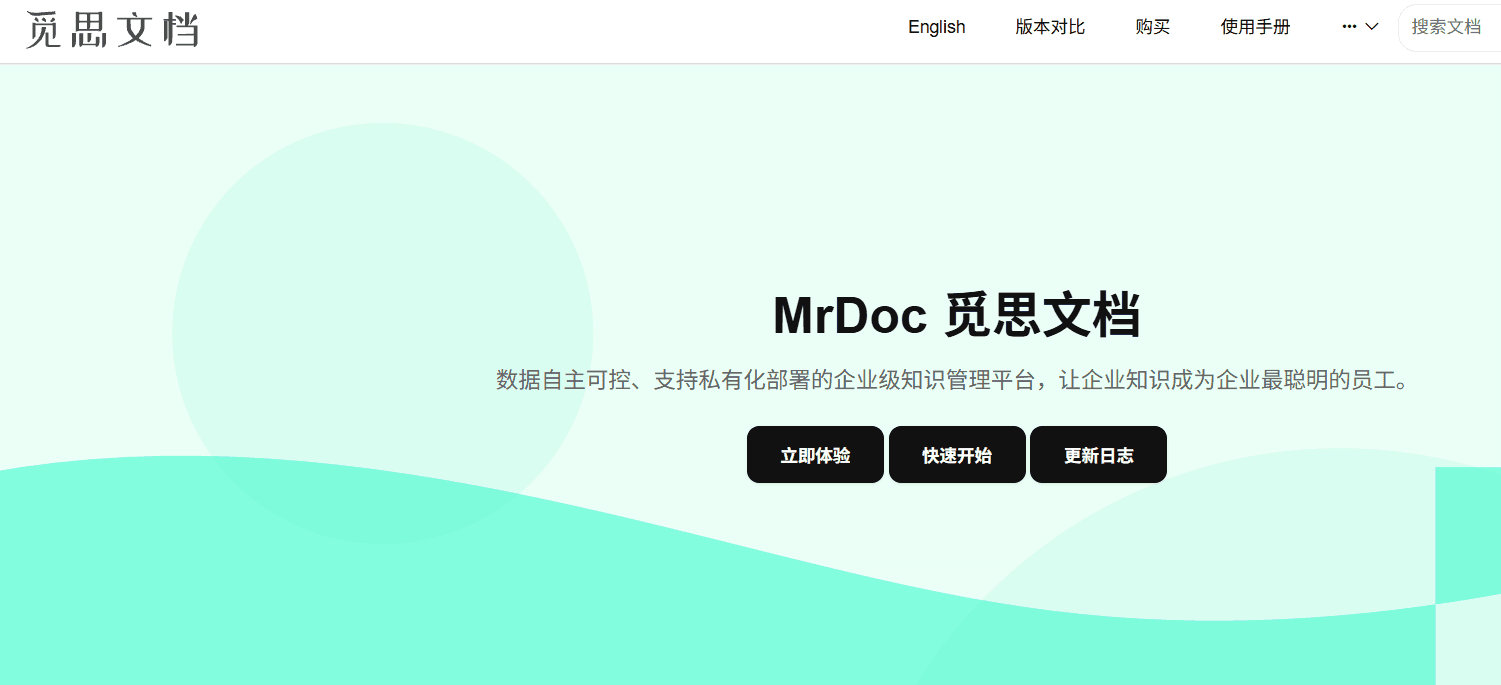Expand the ··· more menu dropdown
Screen dimensions: 1501x685
point(1360,27)
